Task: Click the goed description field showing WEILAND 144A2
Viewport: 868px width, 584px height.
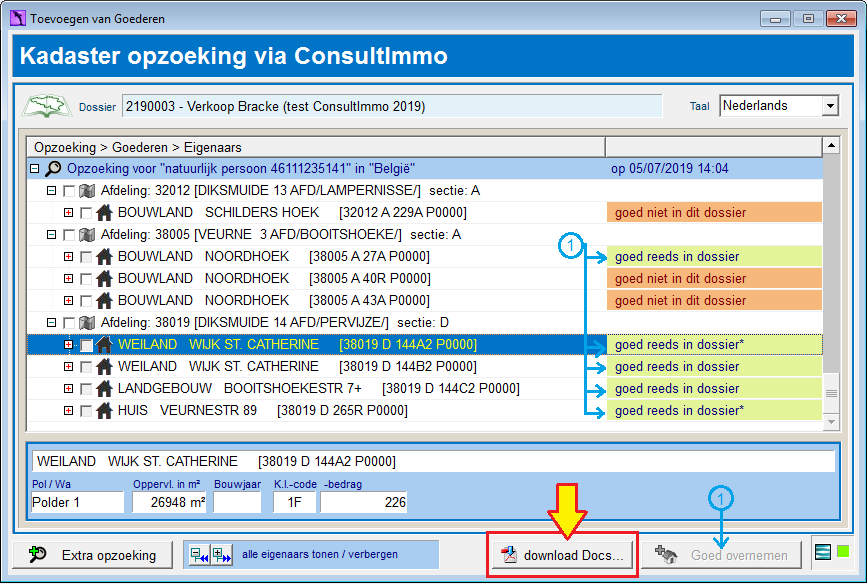Action: coord(433,461)
